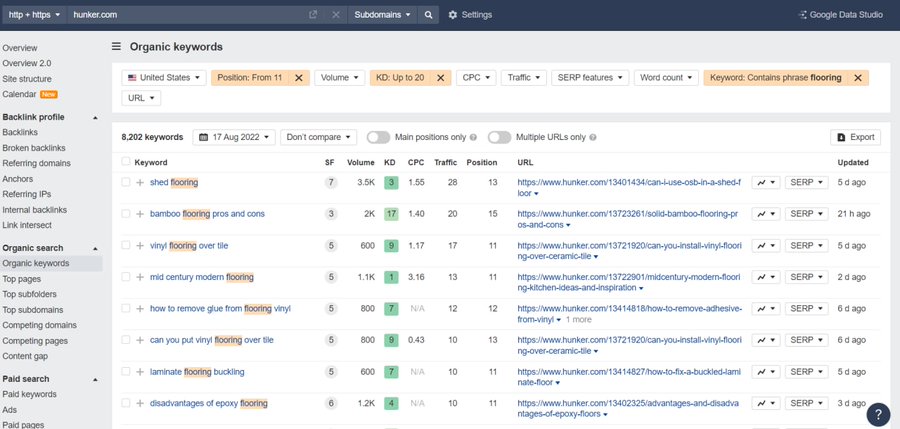Open the Traffic filter dropdown

(523, 78)
